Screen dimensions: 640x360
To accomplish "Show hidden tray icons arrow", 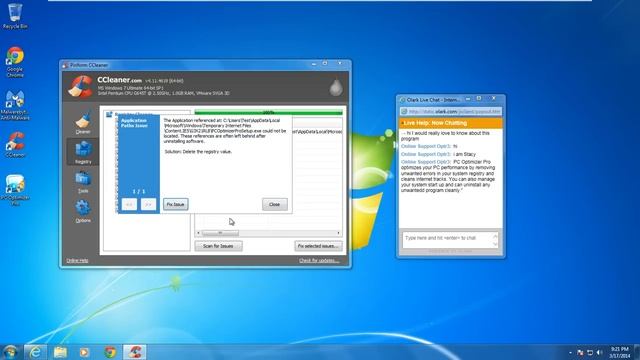I will point(570,353).
